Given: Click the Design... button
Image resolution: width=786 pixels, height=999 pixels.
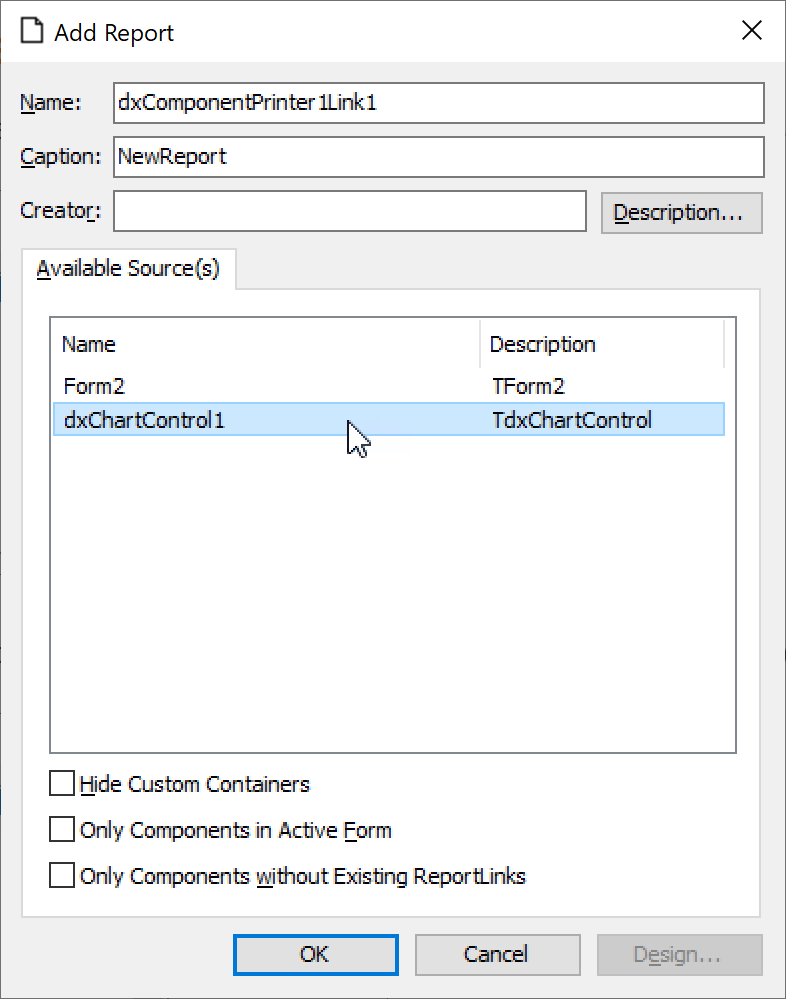Looking at the screenshot, I should pyautogui.click(x=679, y=954).
